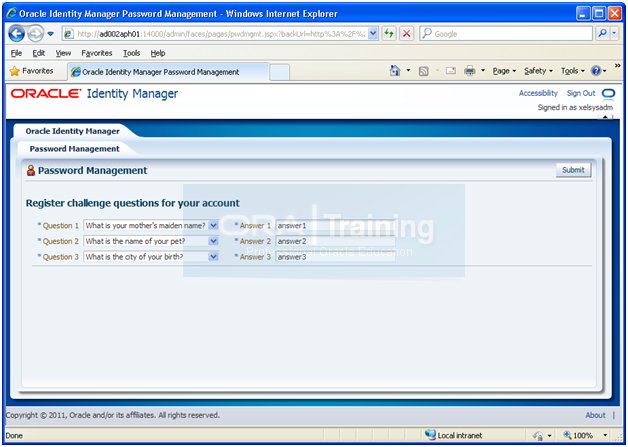Click 'Signed in as xelsysadm' text
628x447 pixels.
pos(575,107)
